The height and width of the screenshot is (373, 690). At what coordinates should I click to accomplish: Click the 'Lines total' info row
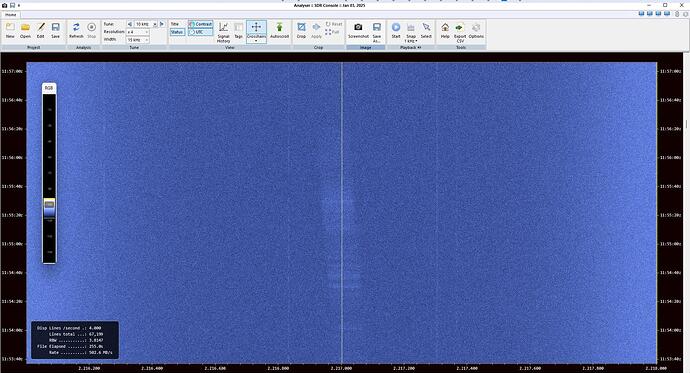75,334
